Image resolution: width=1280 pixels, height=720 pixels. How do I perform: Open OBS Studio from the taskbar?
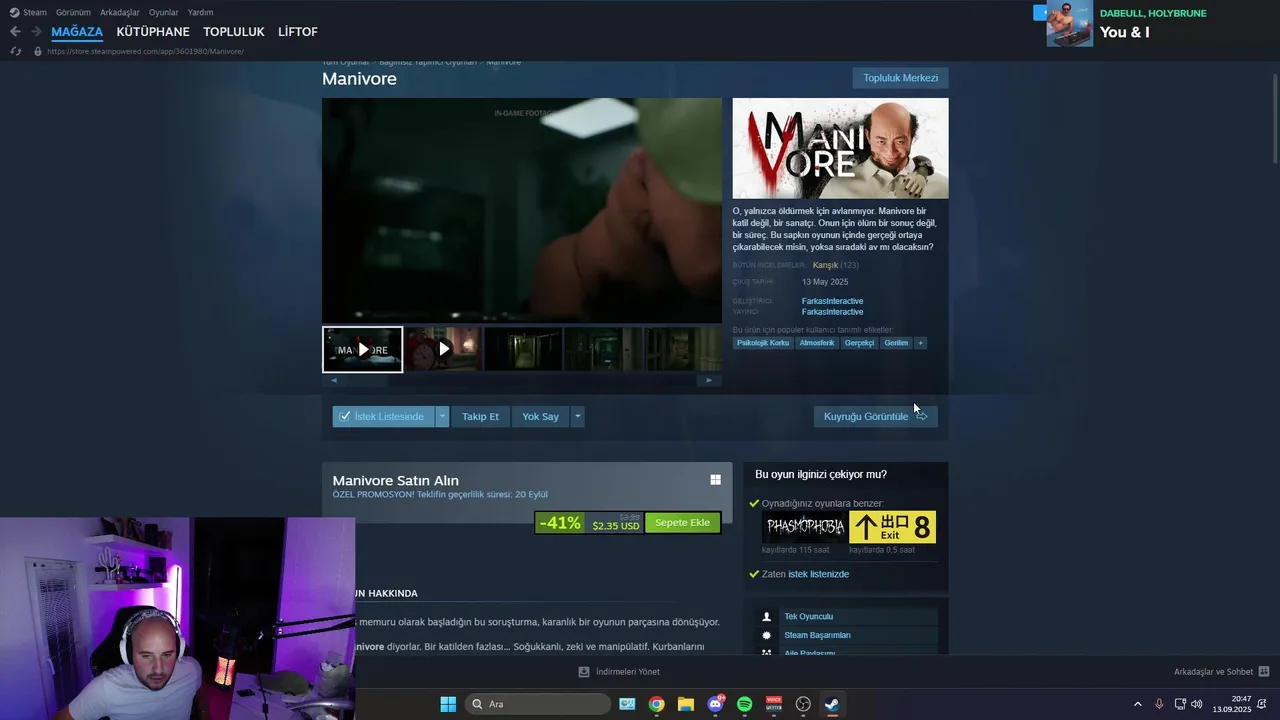803,704
